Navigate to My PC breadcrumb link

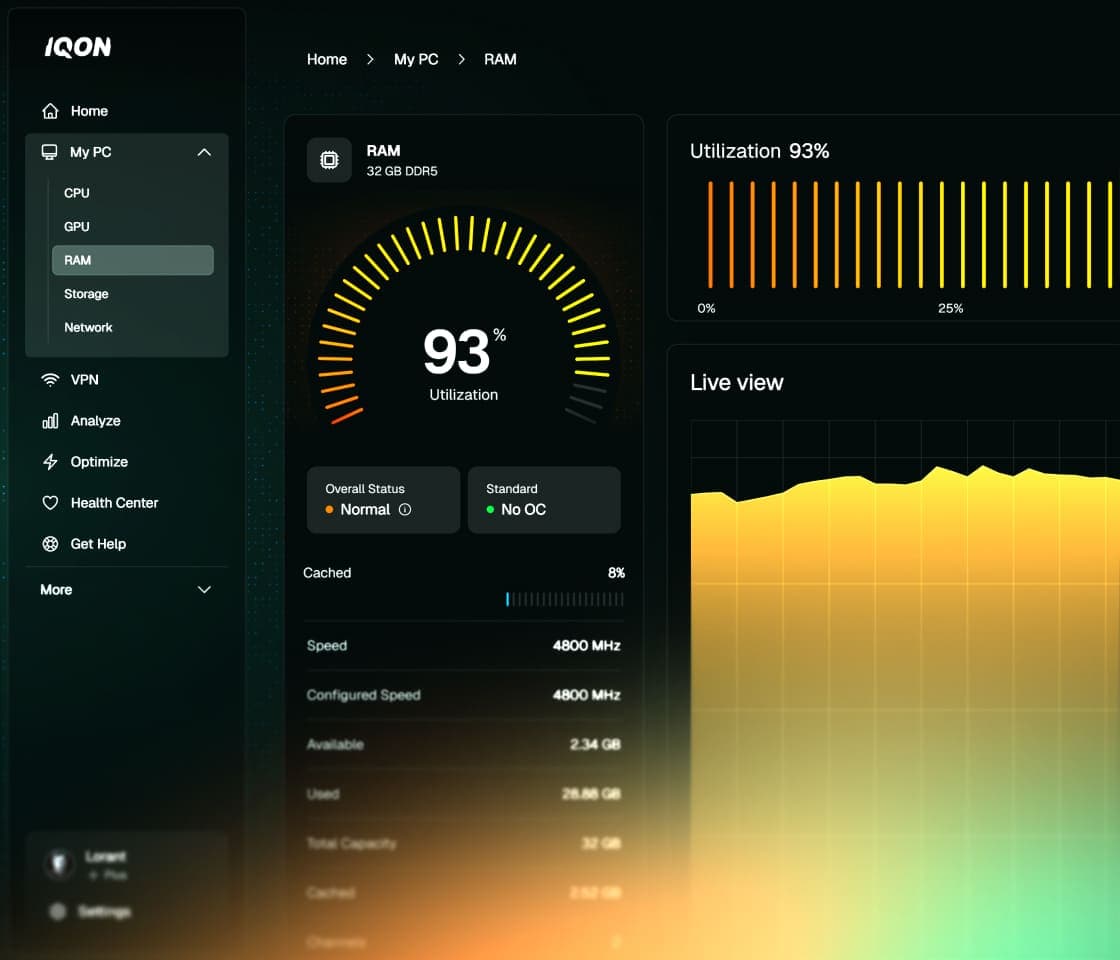[x=416, y=59]
